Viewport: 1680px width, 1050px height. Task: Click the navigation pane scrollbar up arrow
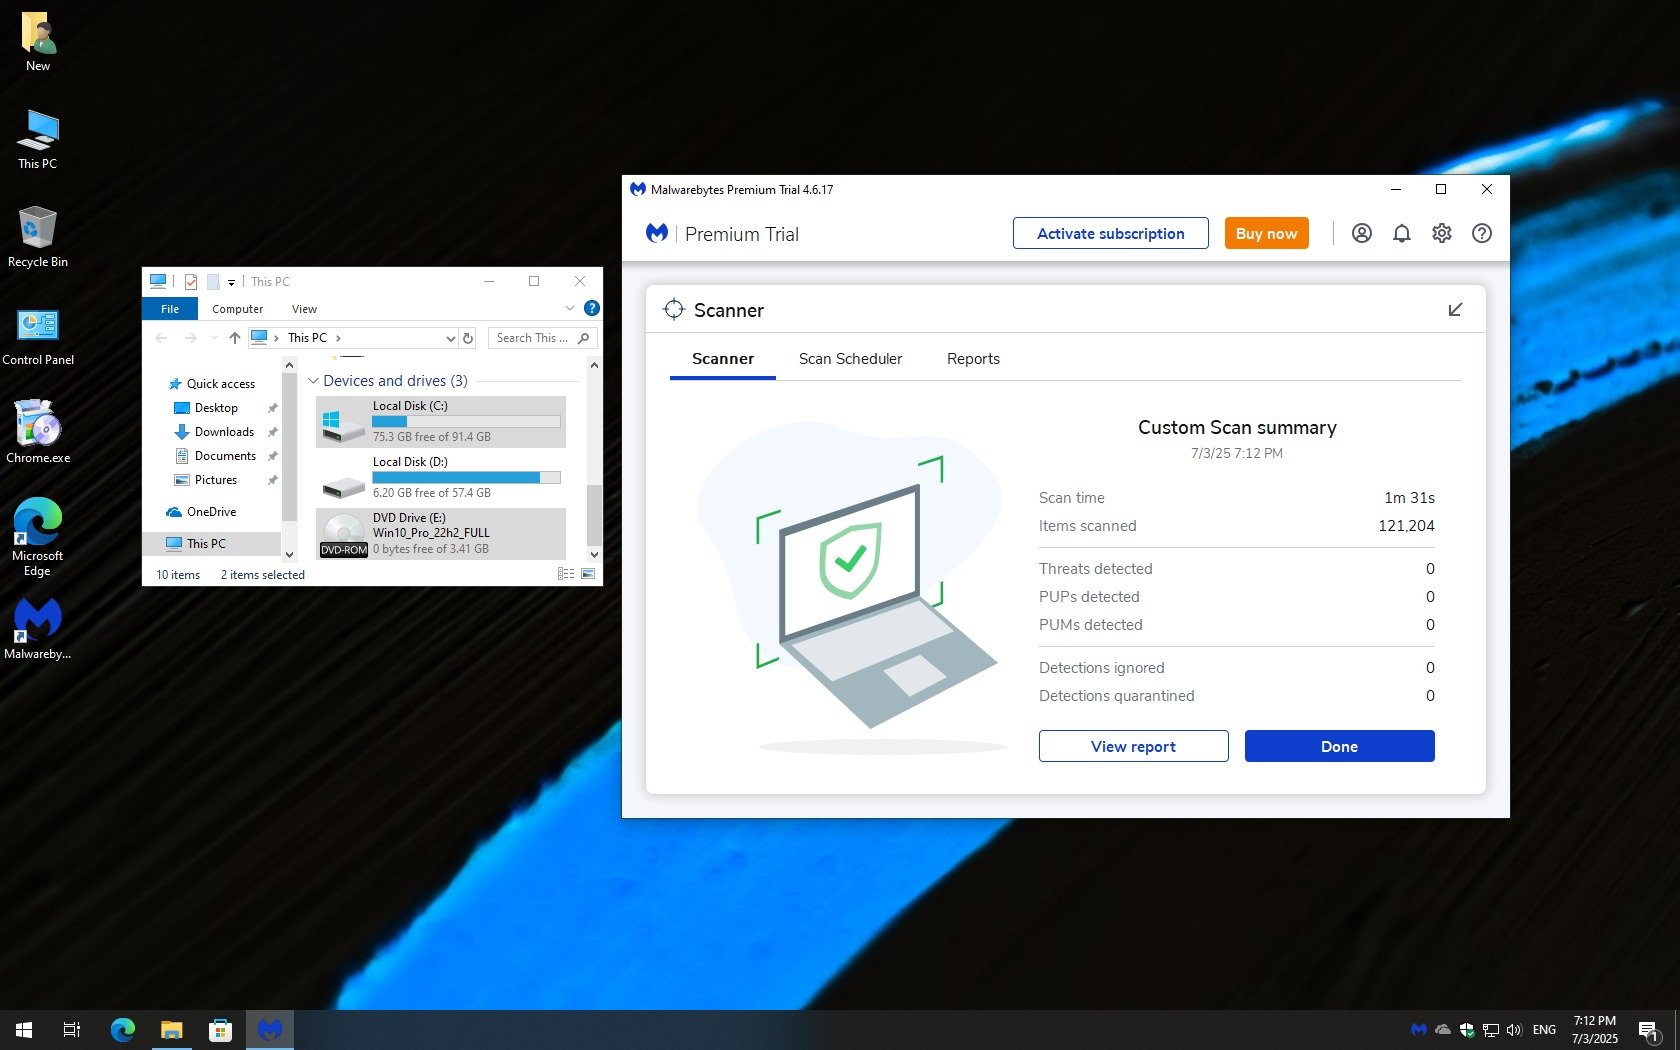click(290, 365)
